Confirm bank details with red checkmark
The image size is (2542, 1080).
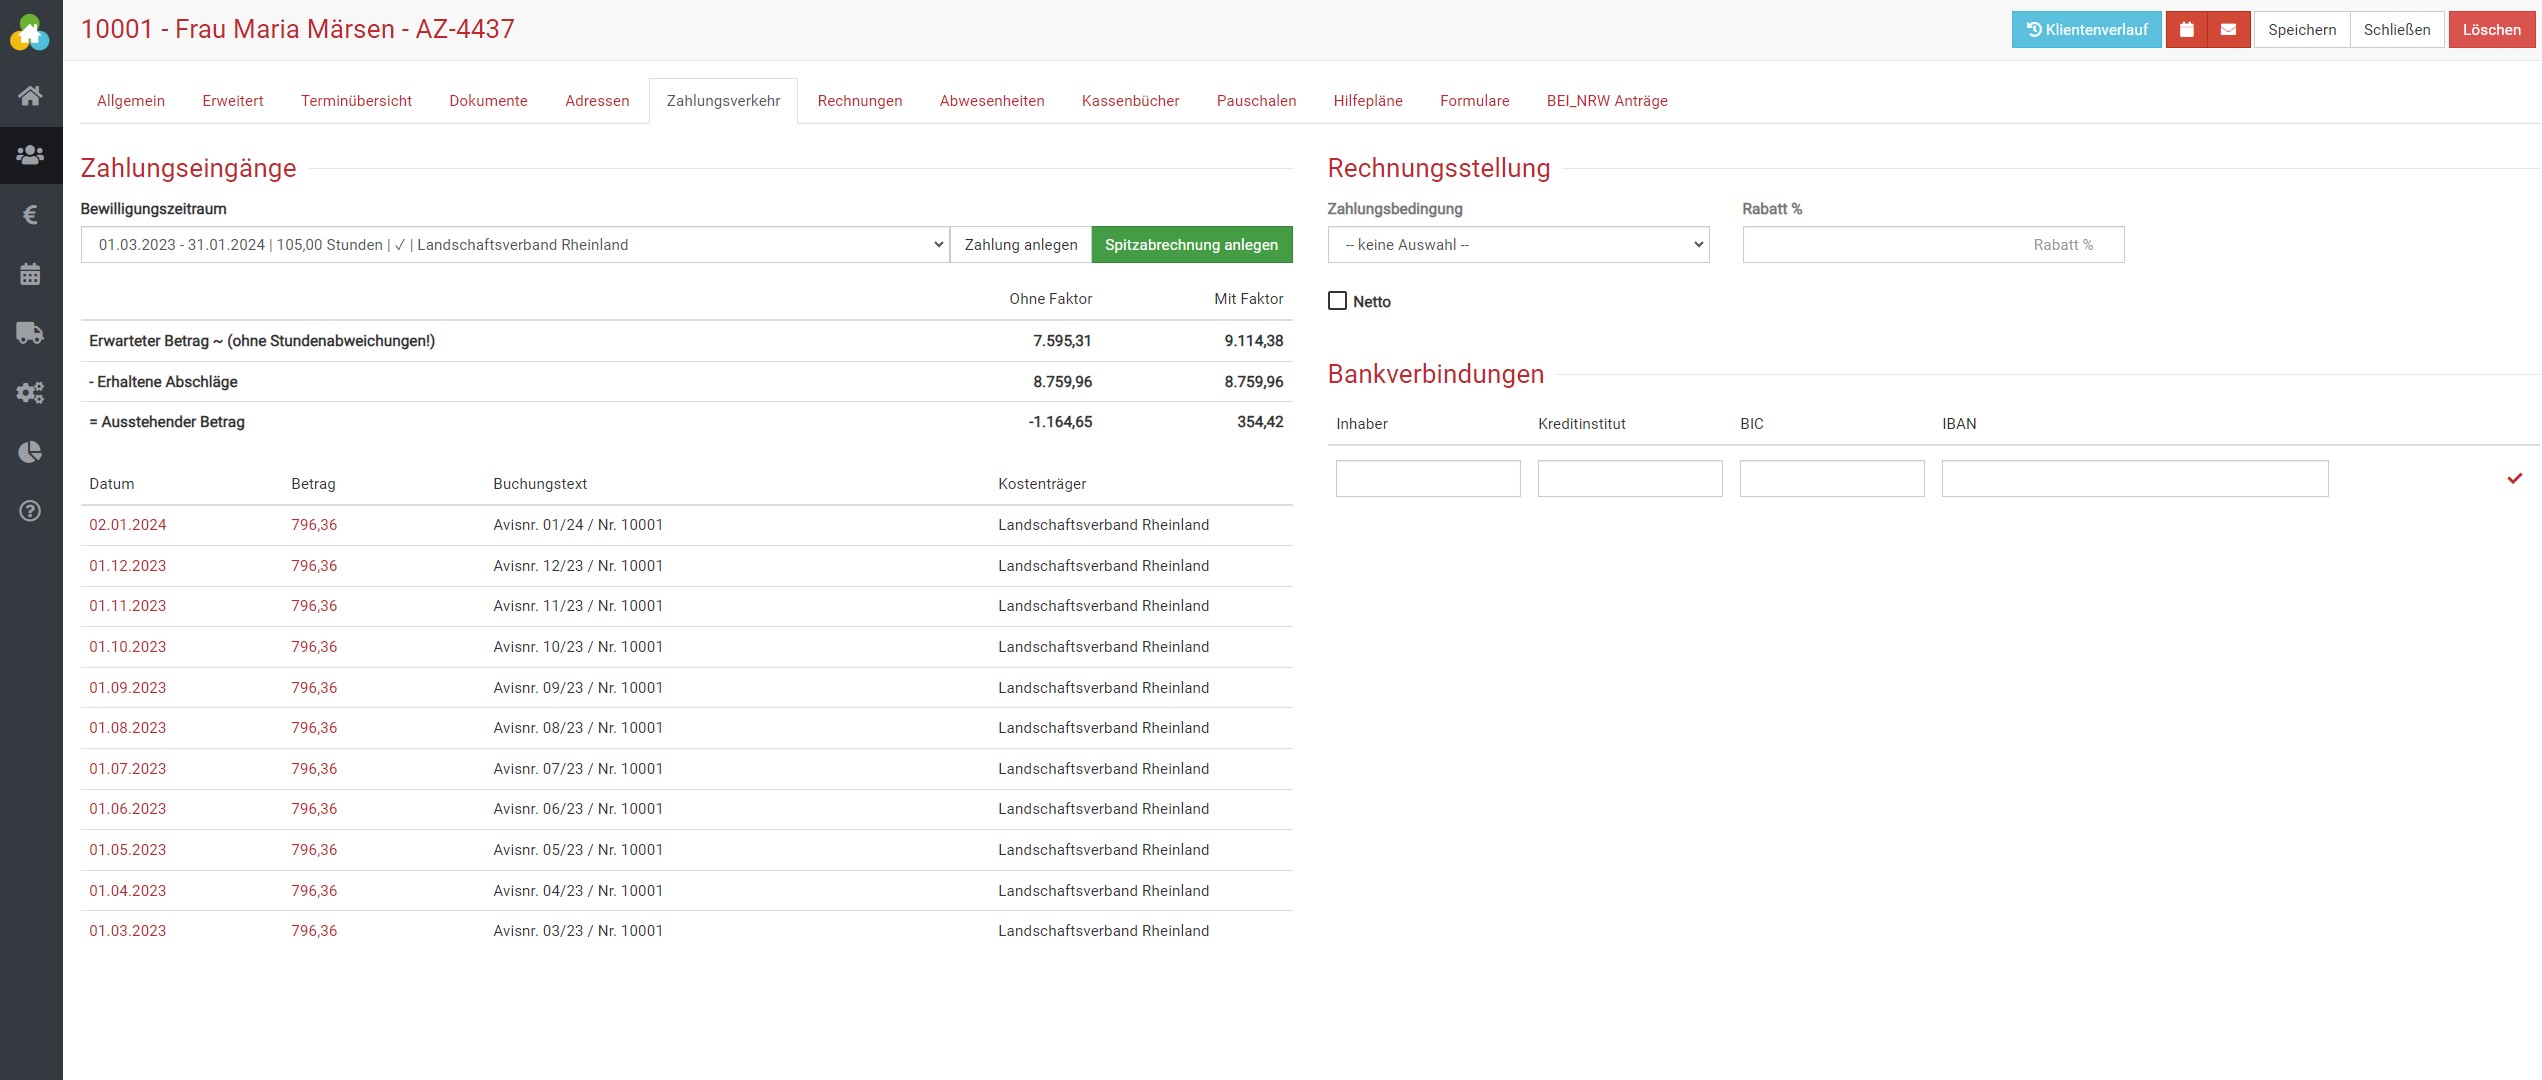point(2514,479)
